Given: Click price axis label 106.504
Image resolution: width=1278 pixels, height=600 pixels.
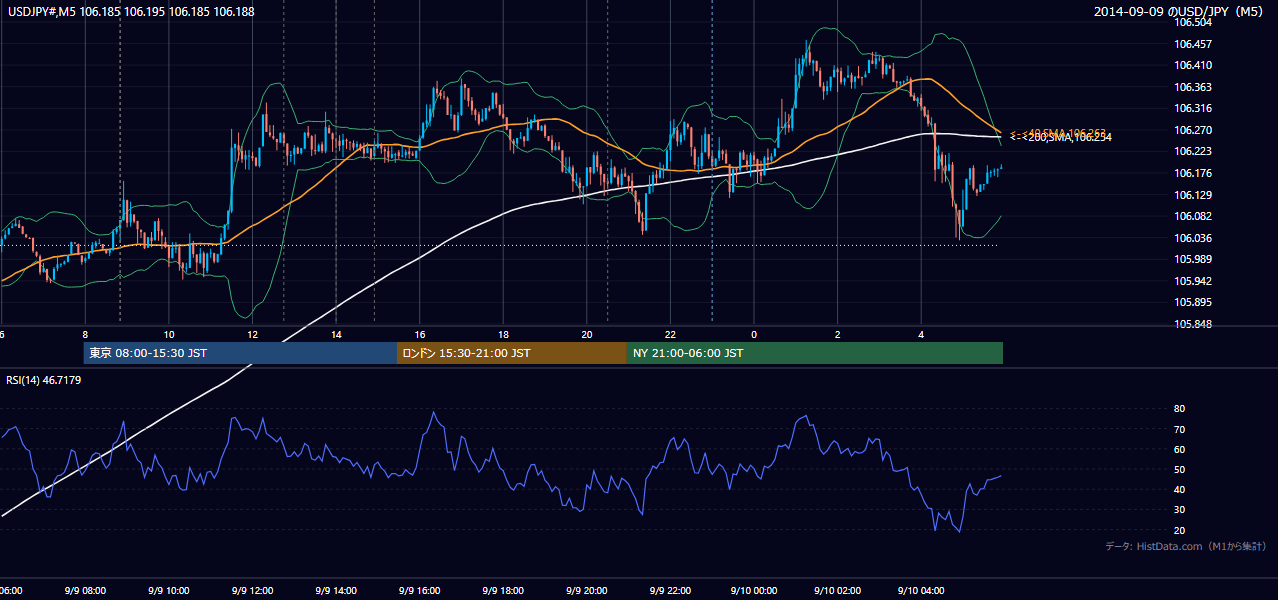Looking at the screenshot, I should [x=1192, y=22].
